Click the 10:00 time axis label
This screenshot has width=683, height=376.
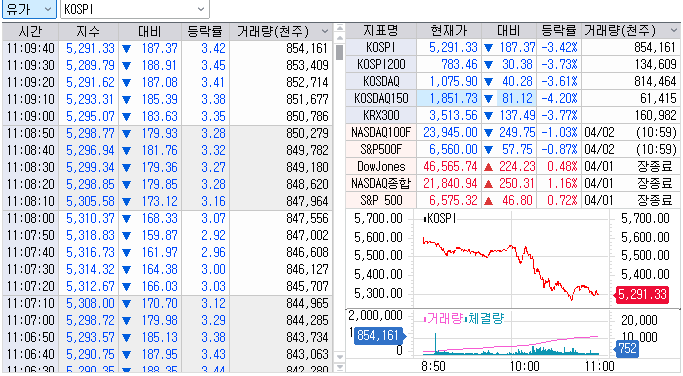point(524,366)
